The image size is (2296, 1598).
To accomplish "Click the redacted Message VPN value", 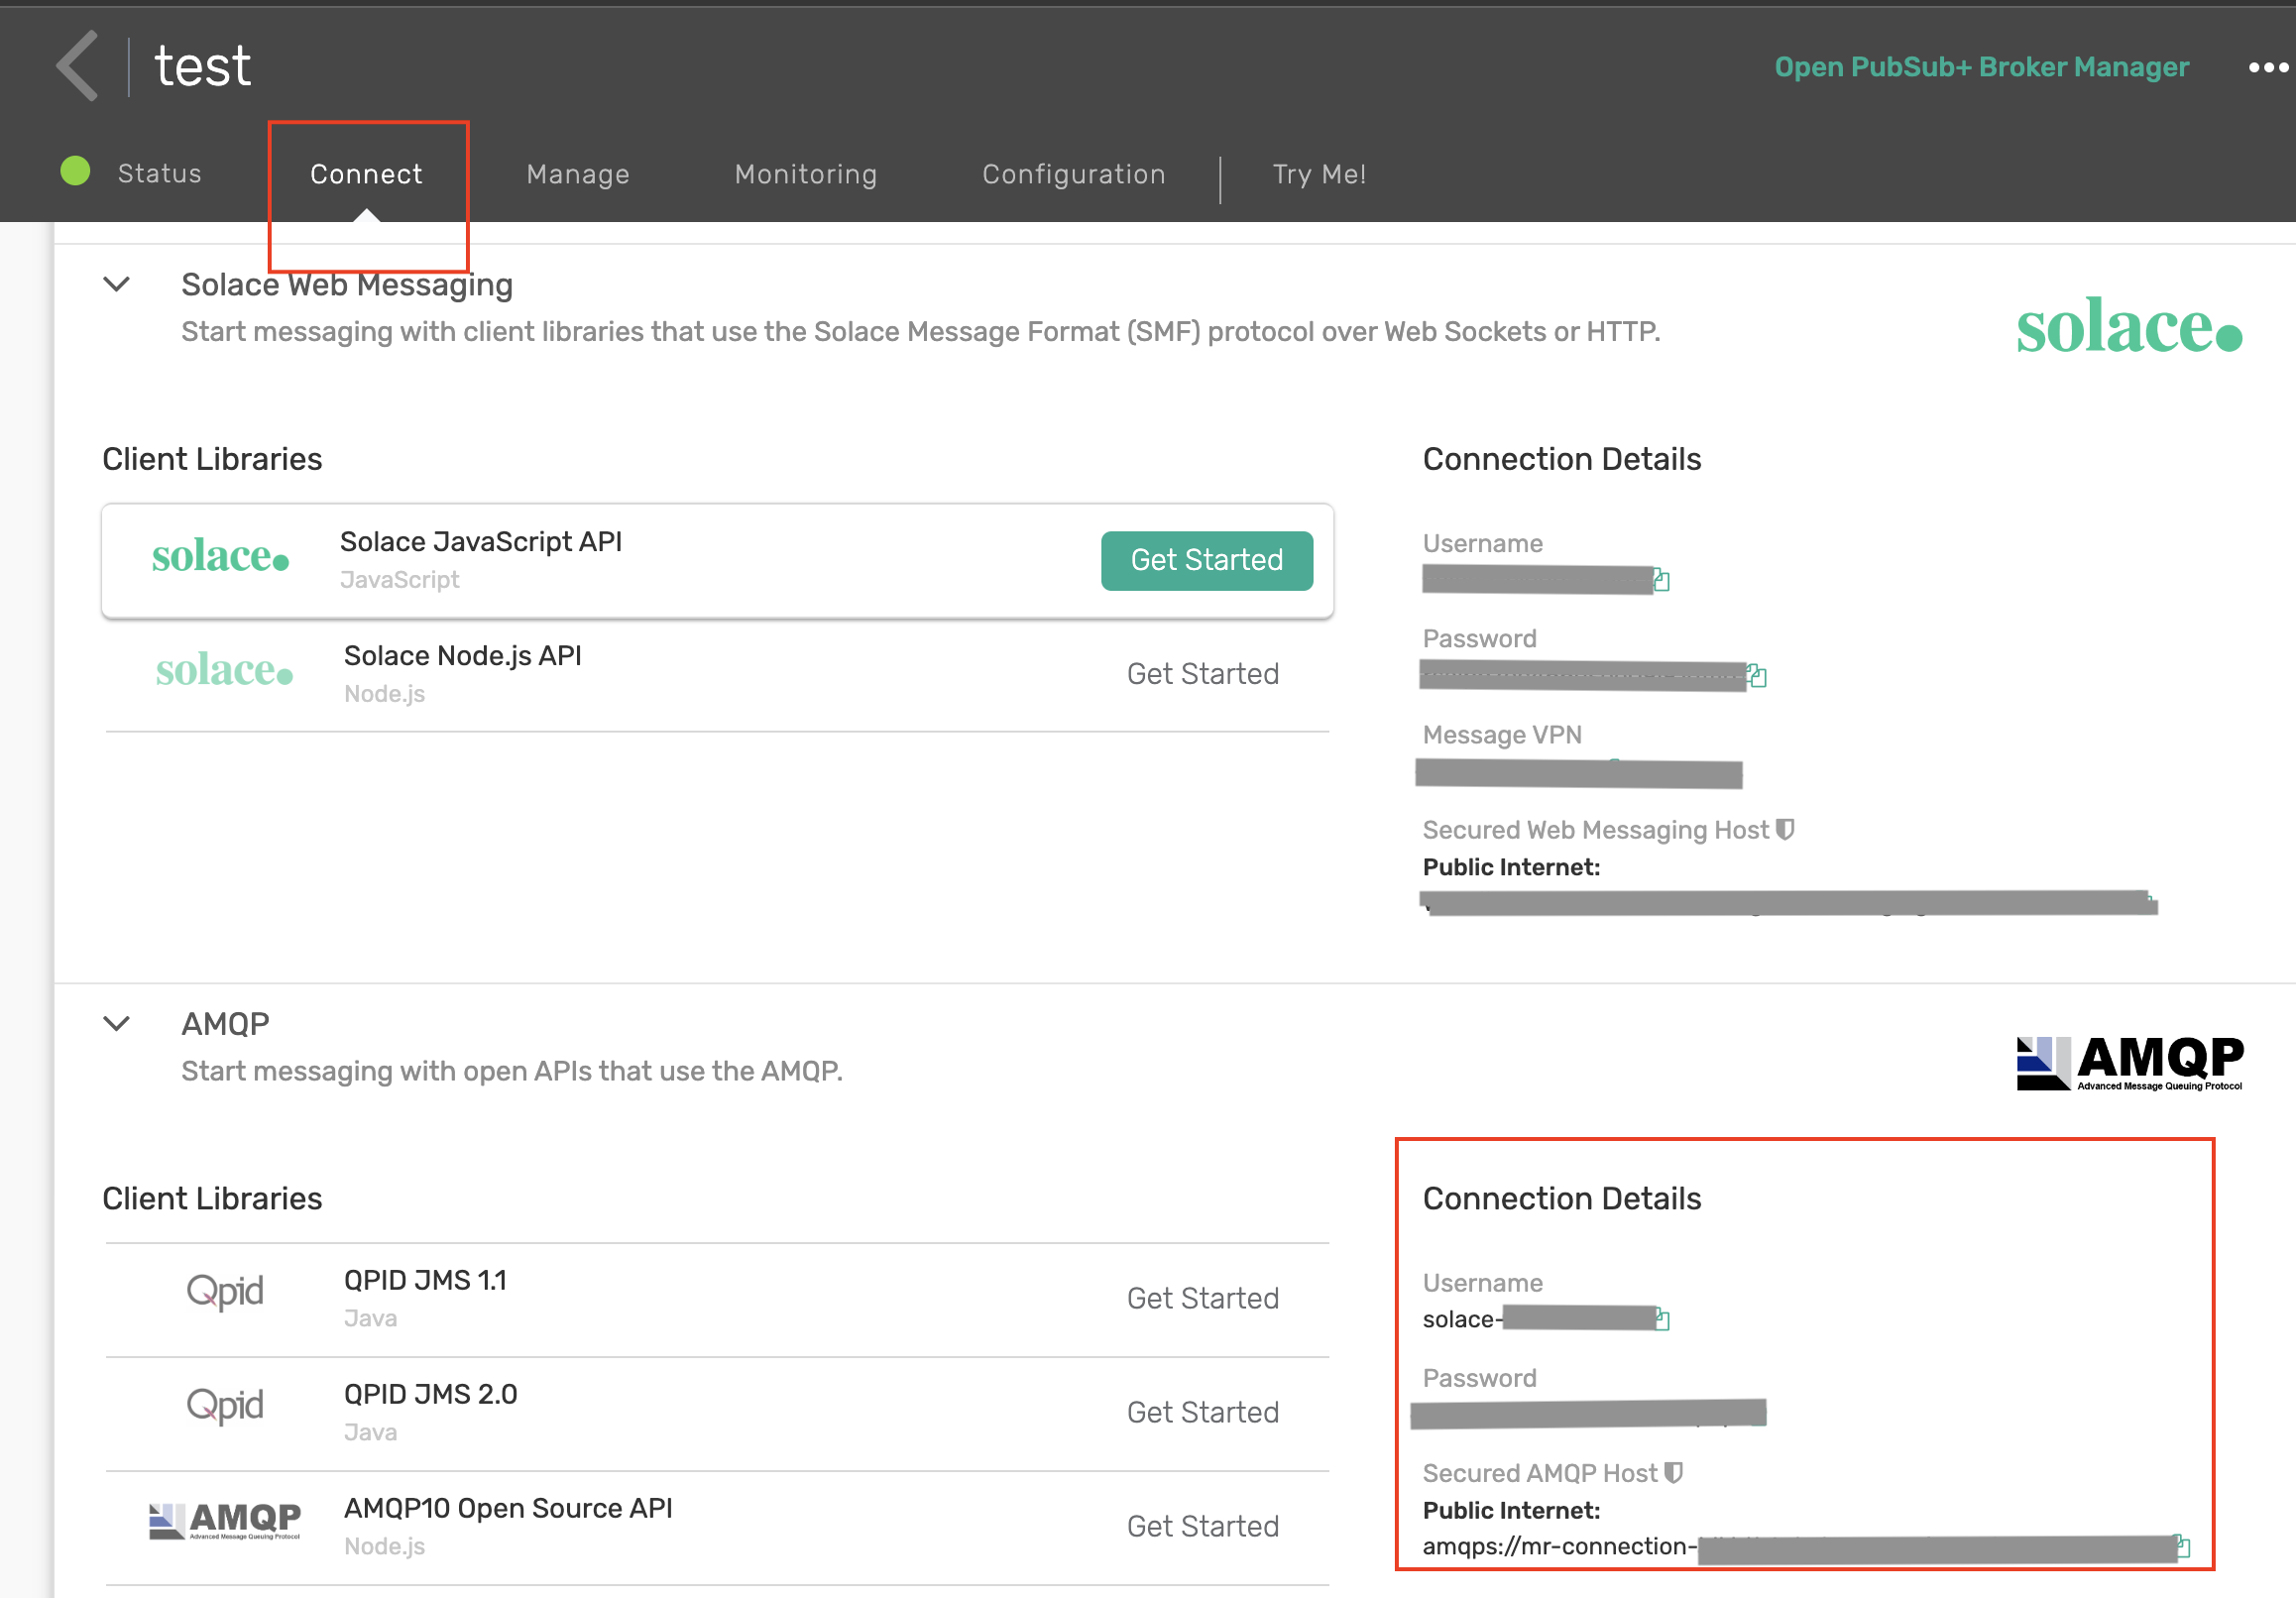I will tap(1579, 774).
